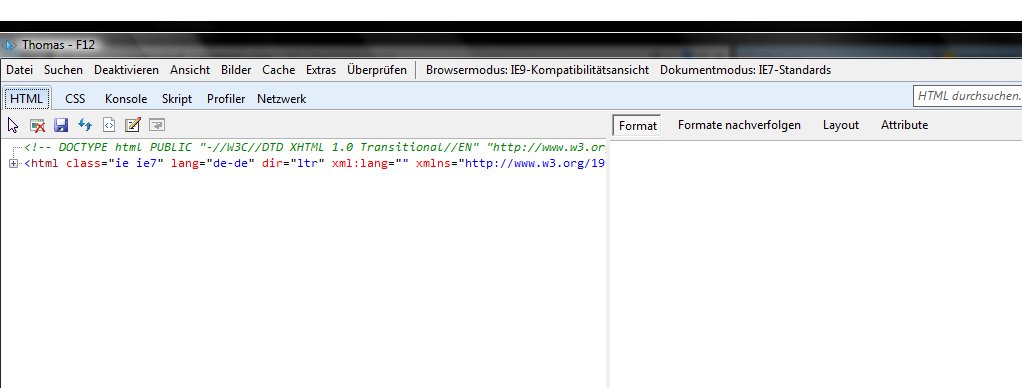The image size is (1022, 388).
Task: Select the DOCTYPE comment line
Action: (315, 147)
